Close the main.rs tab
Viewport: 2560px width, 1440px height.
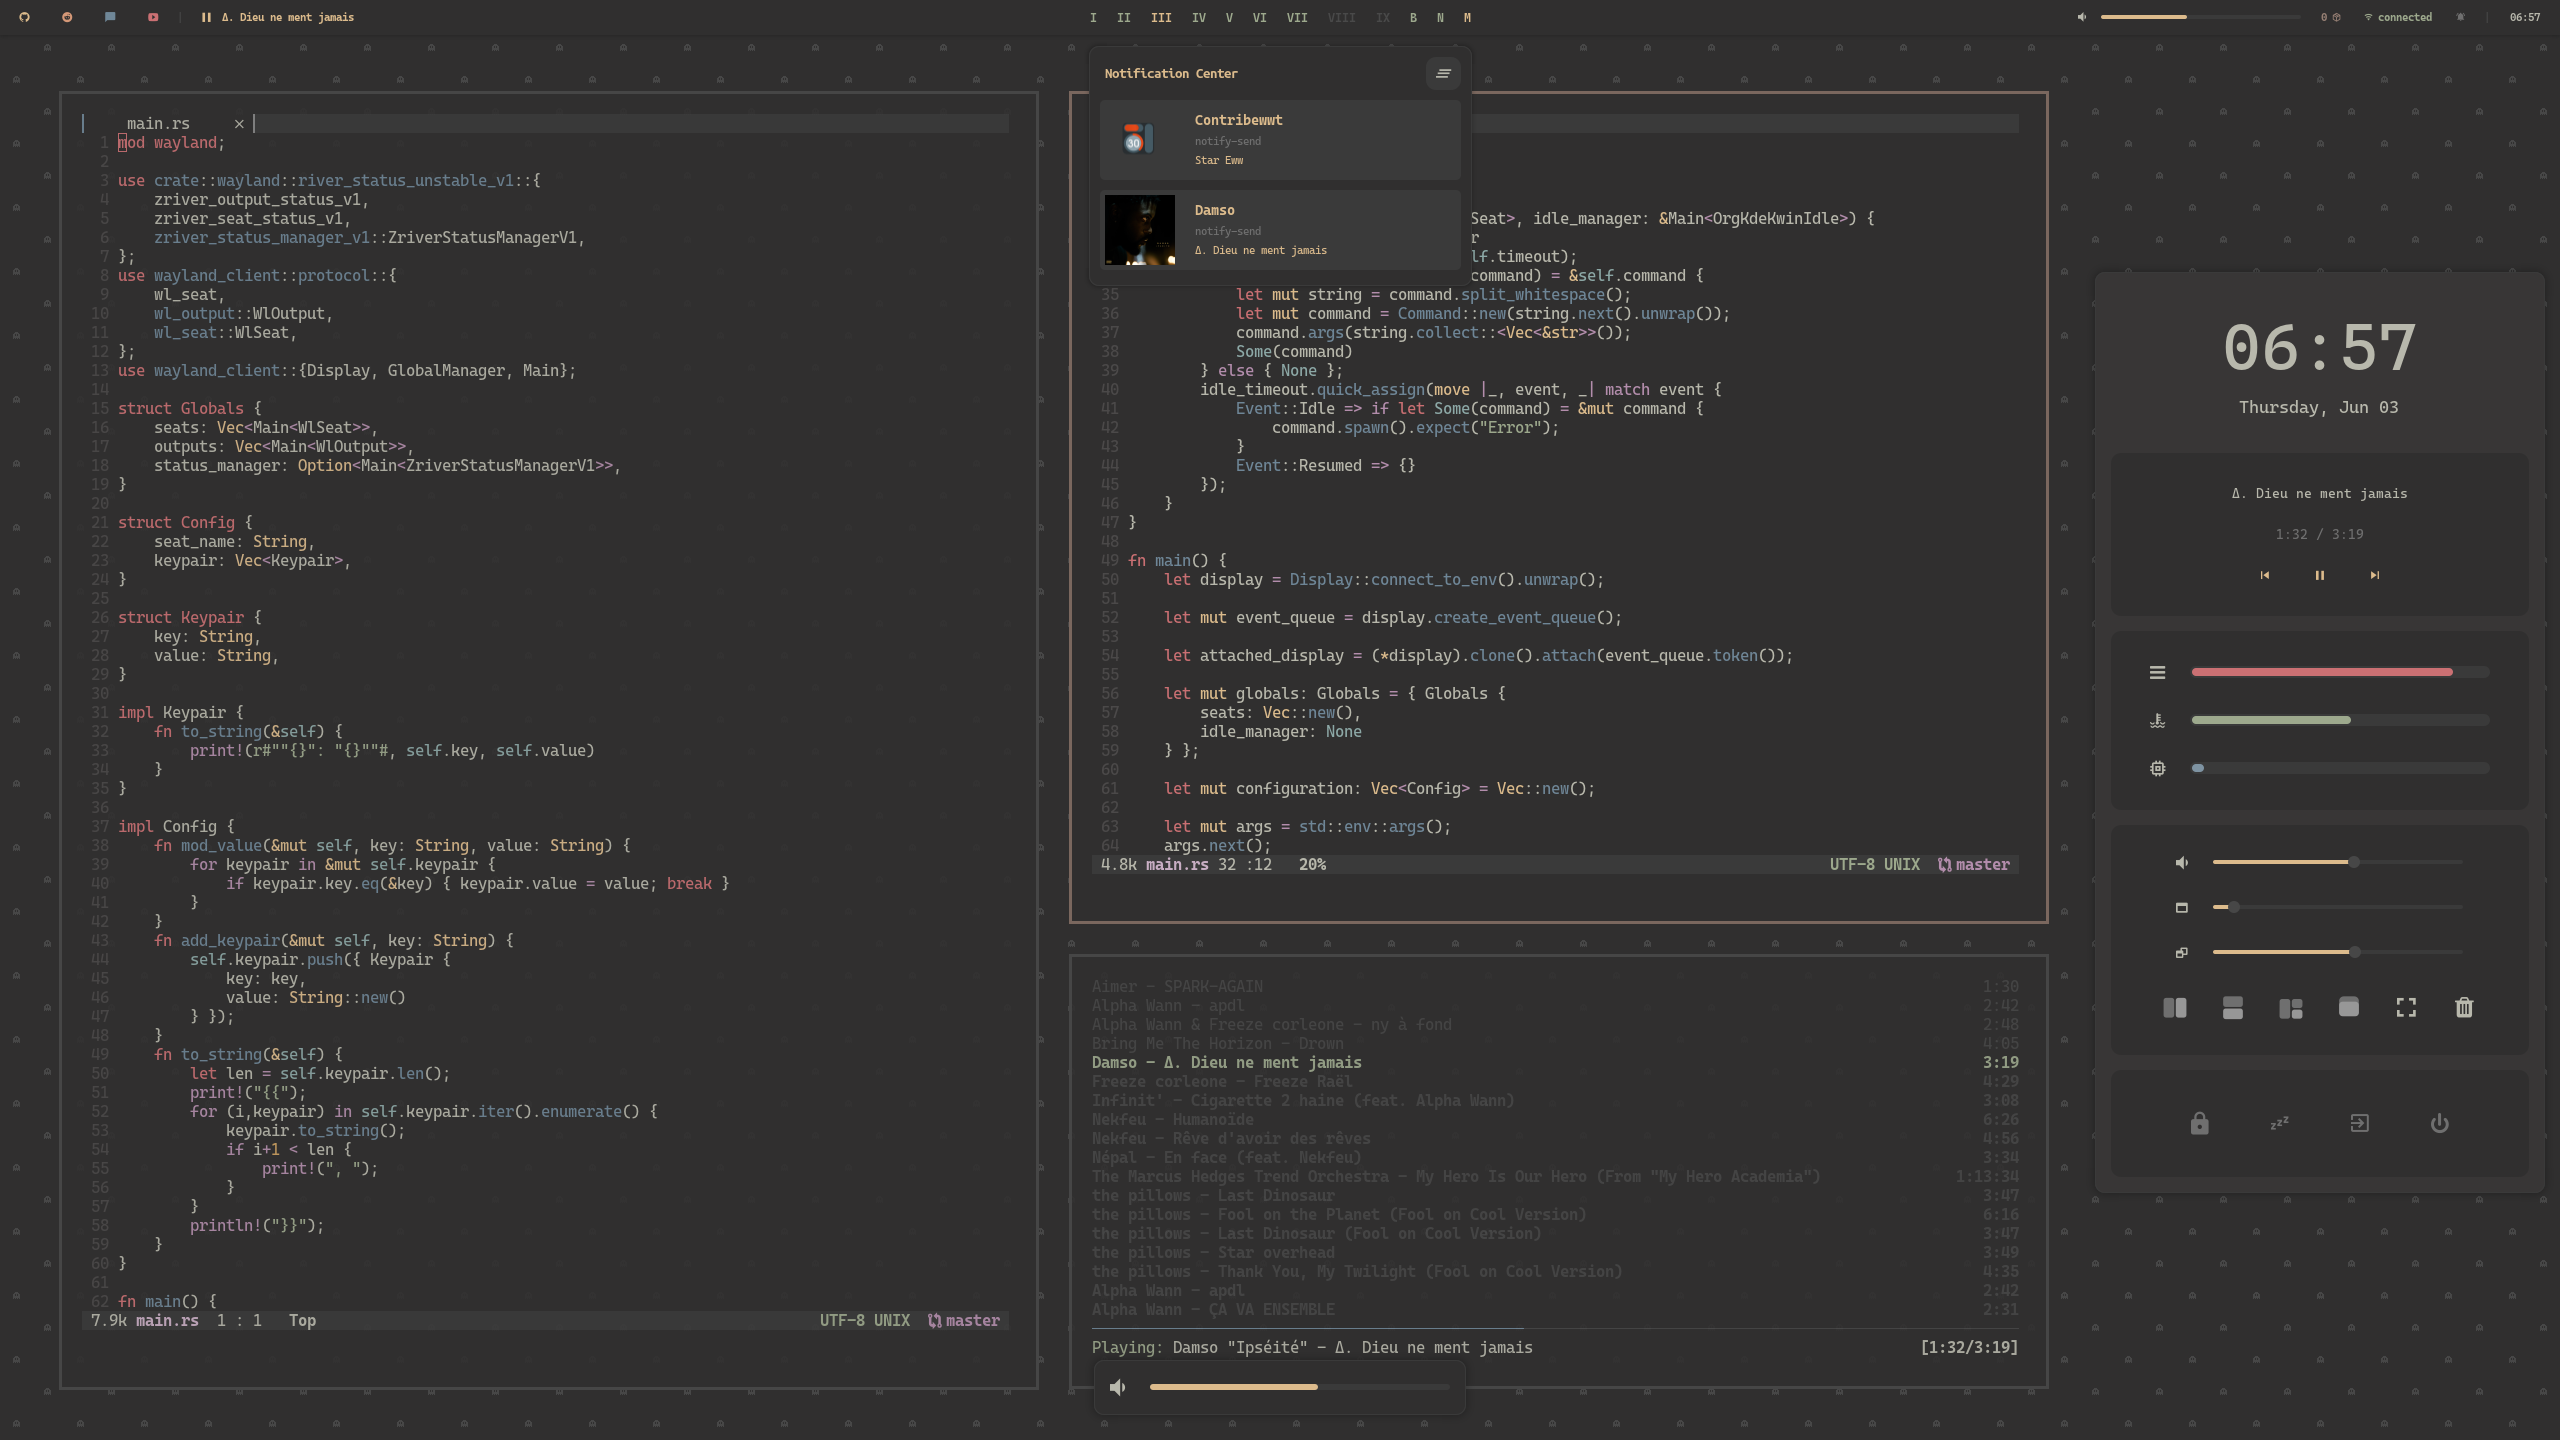(239, 124)
